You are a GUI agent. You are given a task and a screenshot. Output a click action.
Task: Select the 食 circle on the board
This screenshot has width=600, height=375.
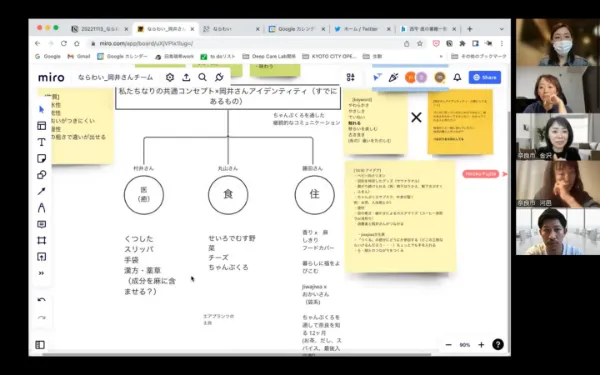pyautogui.click(x=228, y=194)
